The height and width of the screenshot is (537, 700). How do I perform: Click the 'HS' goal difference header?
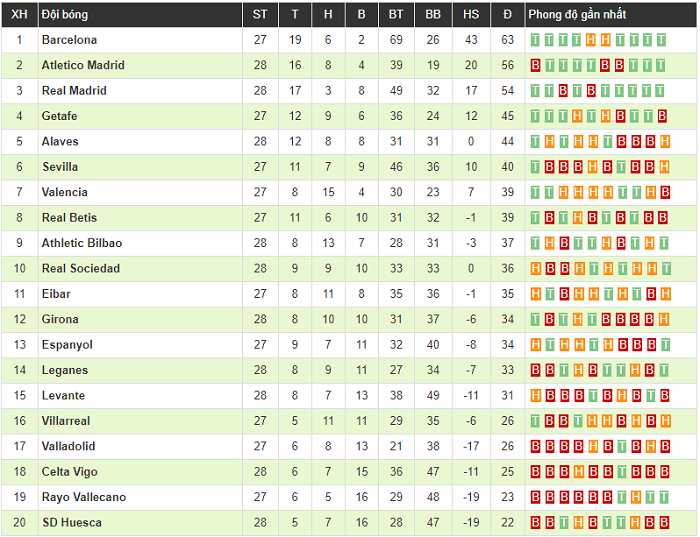point(471,14)
